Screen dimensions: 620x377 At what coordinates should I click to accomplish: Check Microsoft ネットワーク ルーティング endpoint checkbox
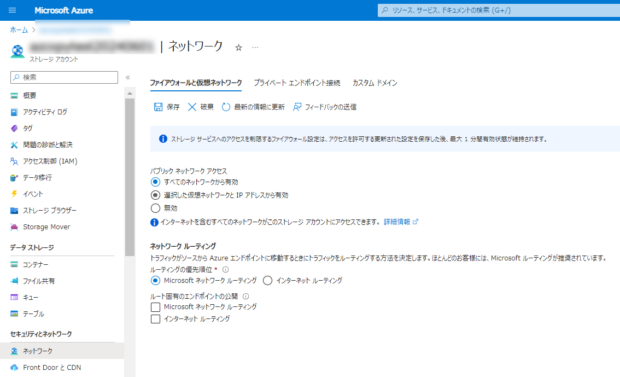155,307
